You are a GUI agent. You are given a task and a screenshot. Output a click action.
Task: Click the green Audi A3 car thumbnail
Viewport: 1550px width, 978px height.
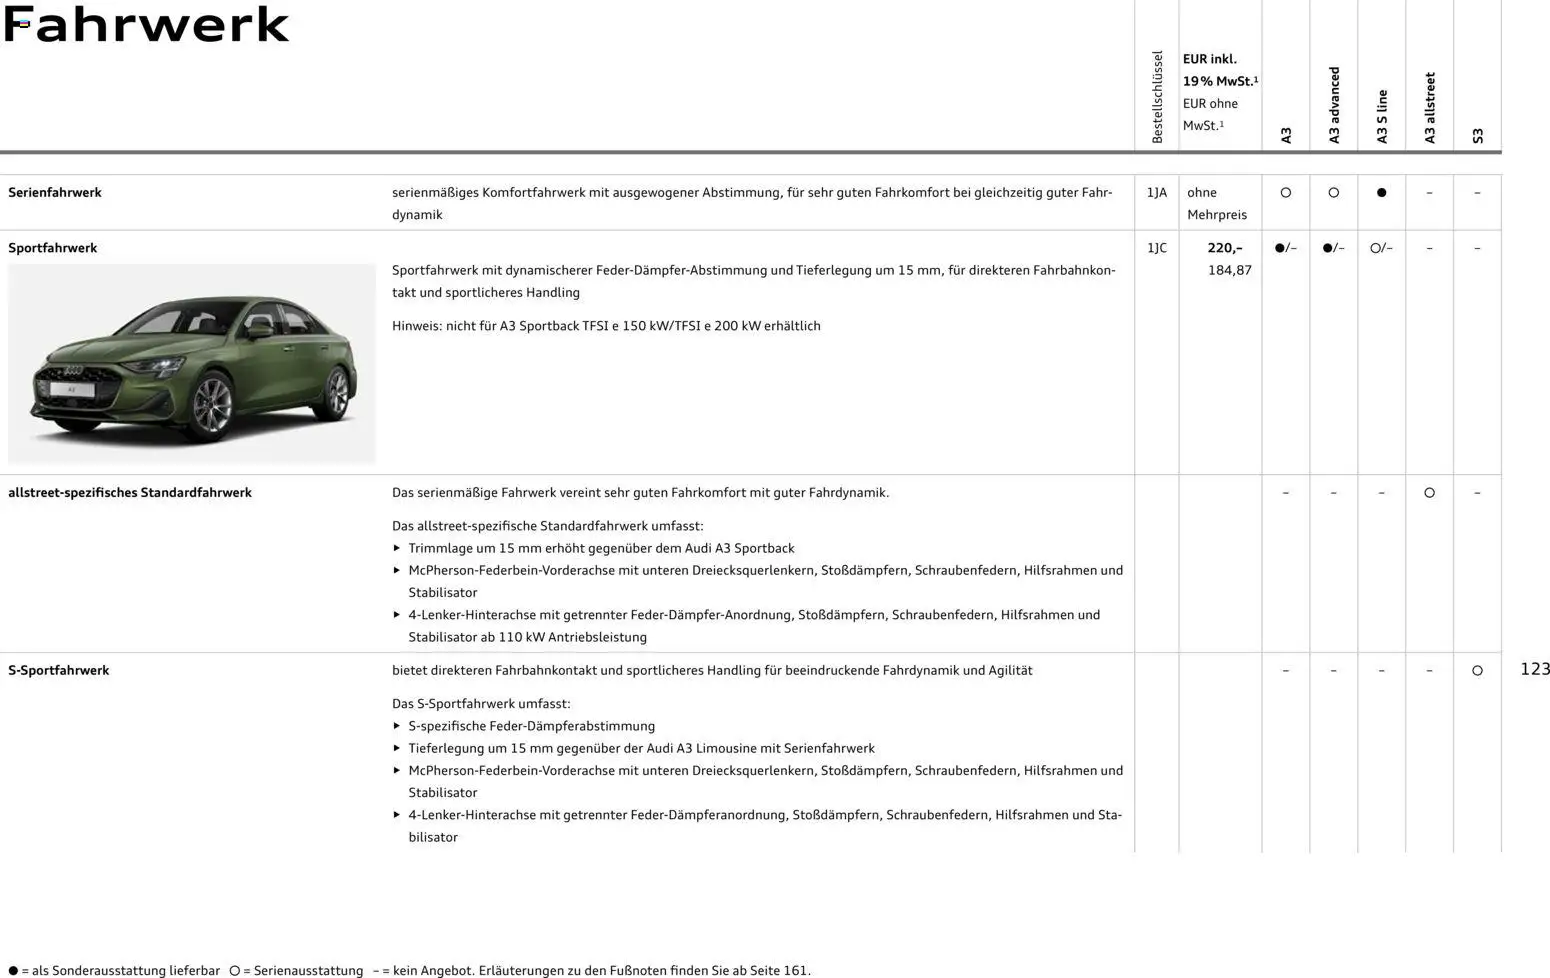[192, 364]
